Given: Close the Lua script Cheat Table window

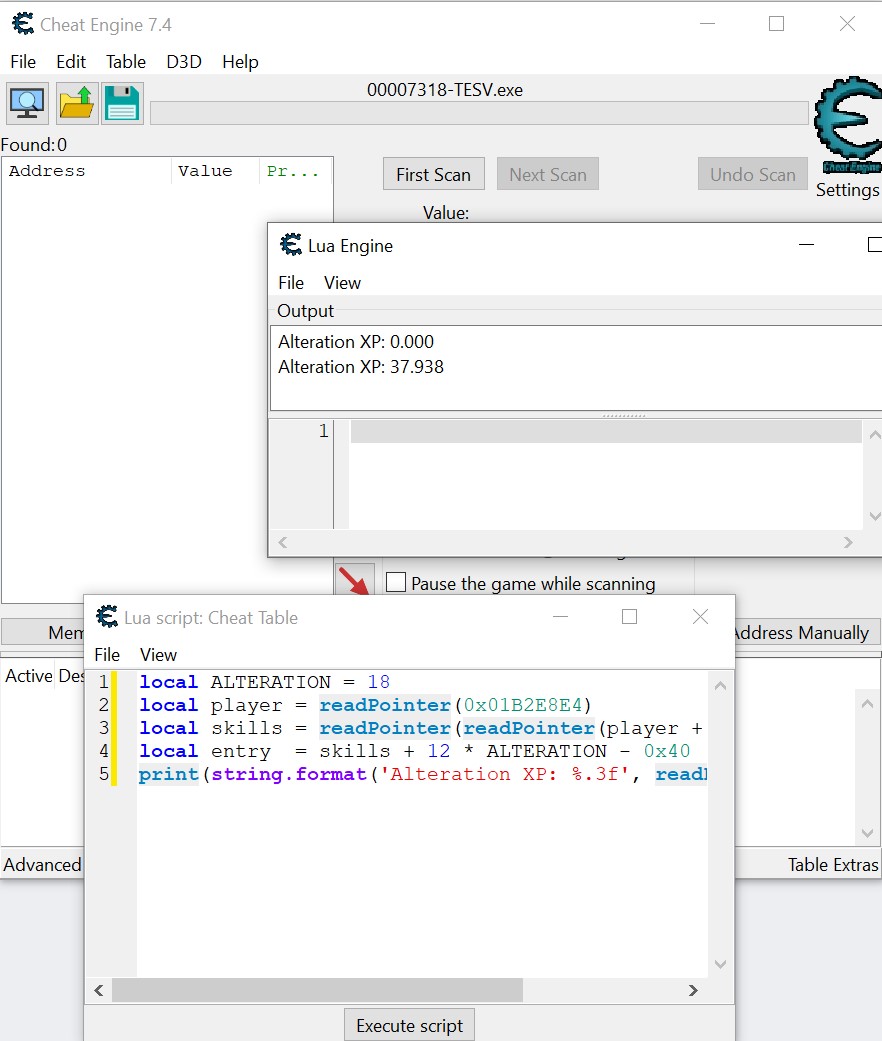Looking at the screenshot, I should point(700,617).
